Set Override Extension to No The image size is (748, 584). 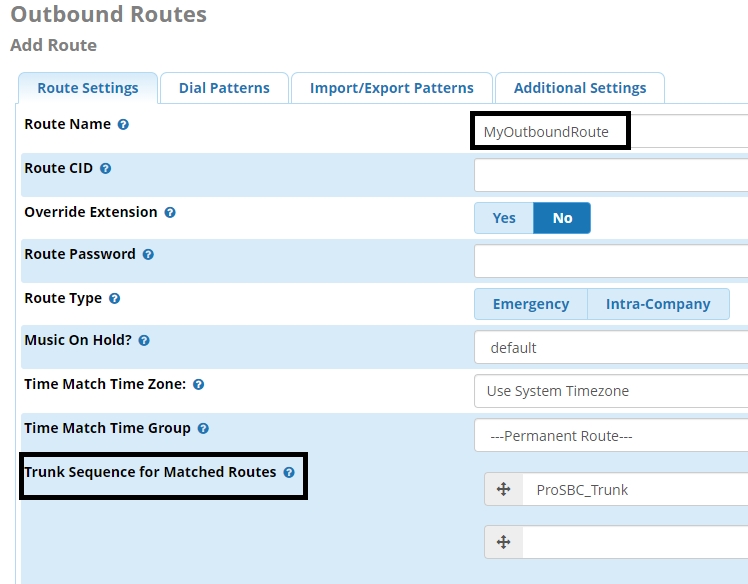point(562,218)
